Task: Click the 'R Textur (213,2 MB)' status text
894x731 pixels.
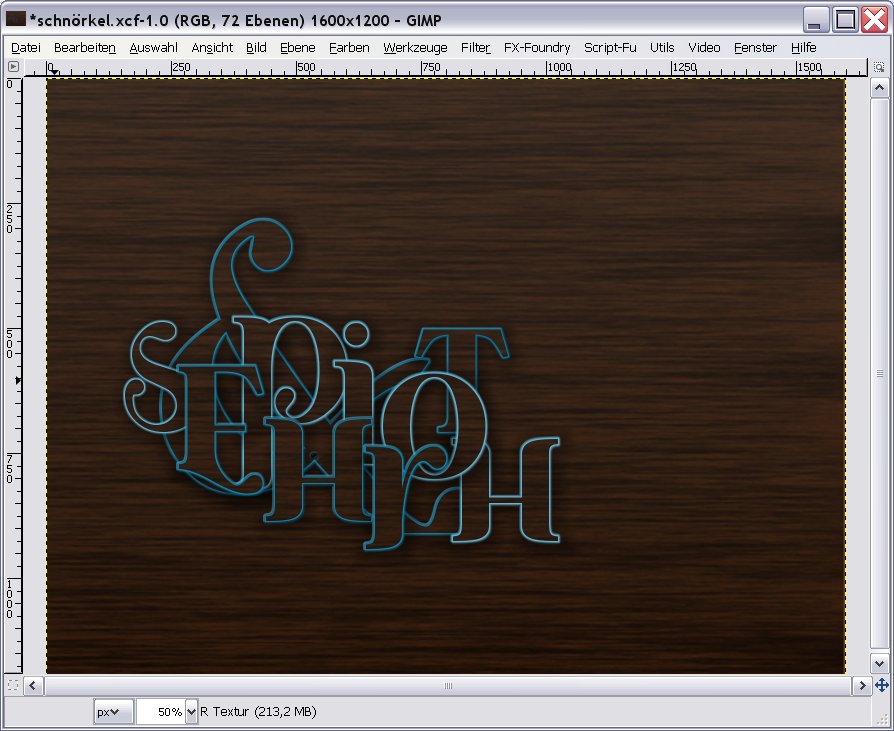Action: click(x=258, y=712)
